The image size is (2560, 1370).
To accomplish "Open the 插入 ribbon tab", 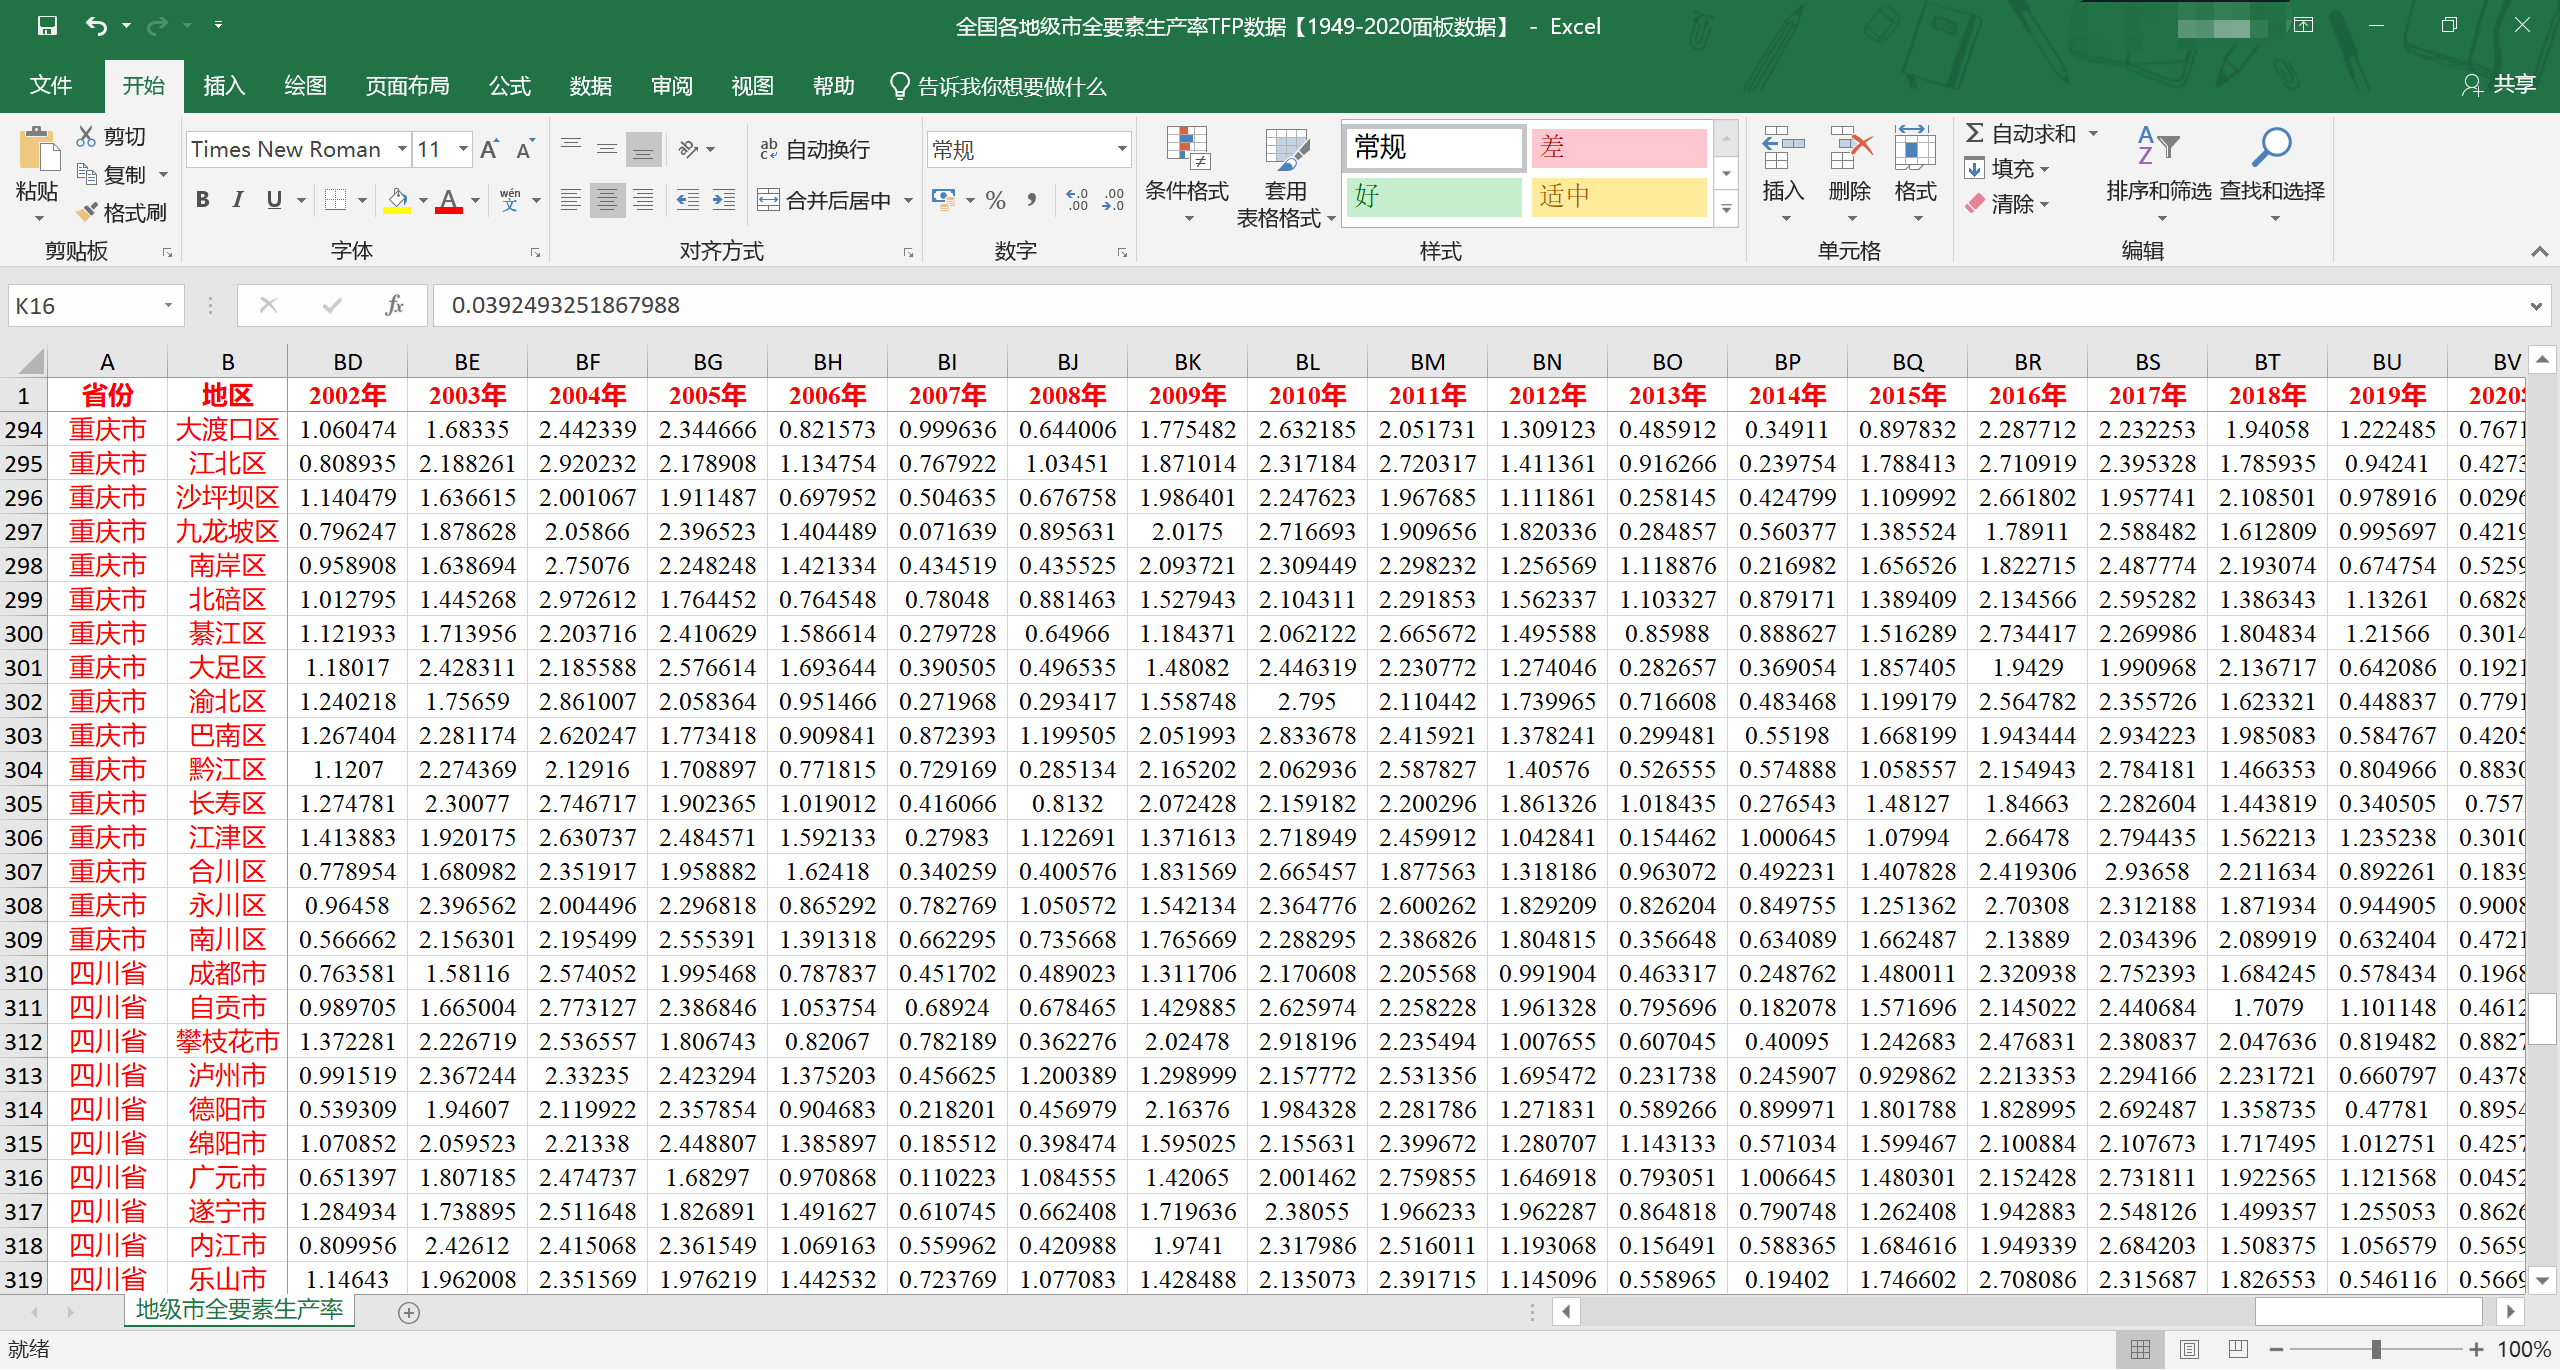I will click(224, 87).
